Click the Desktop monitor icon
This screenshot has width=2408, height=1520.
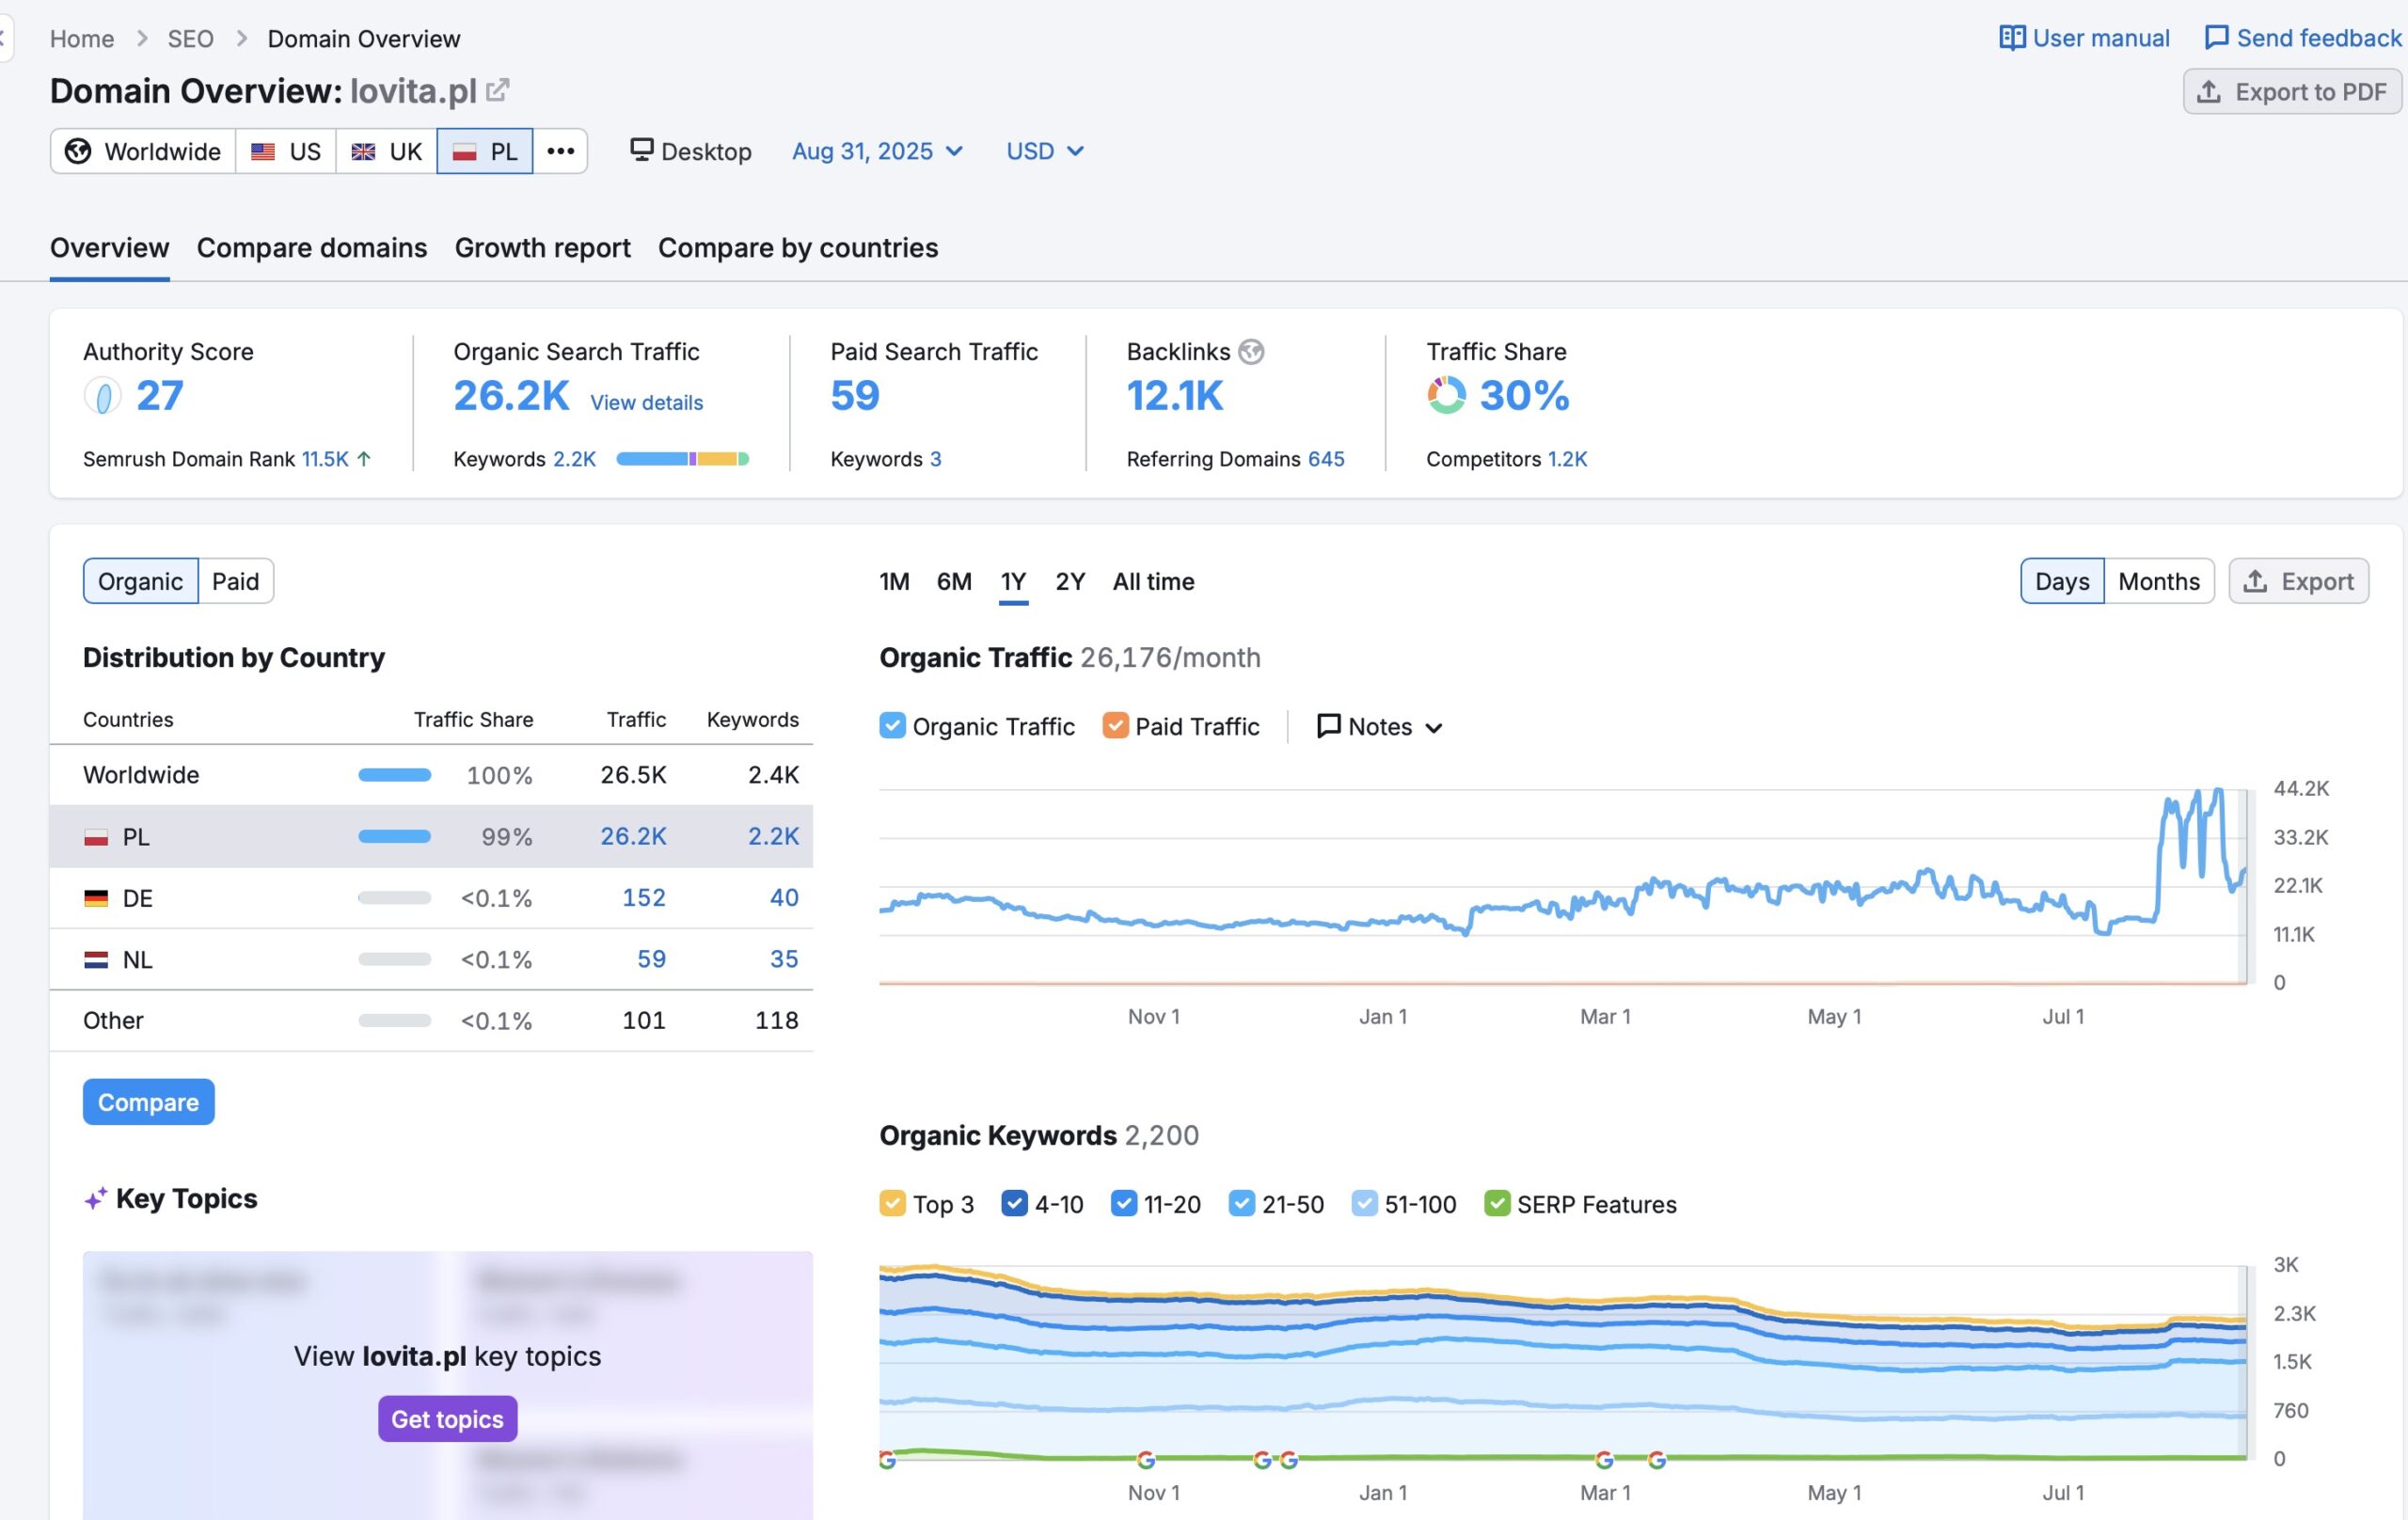(x=641, y=150)
